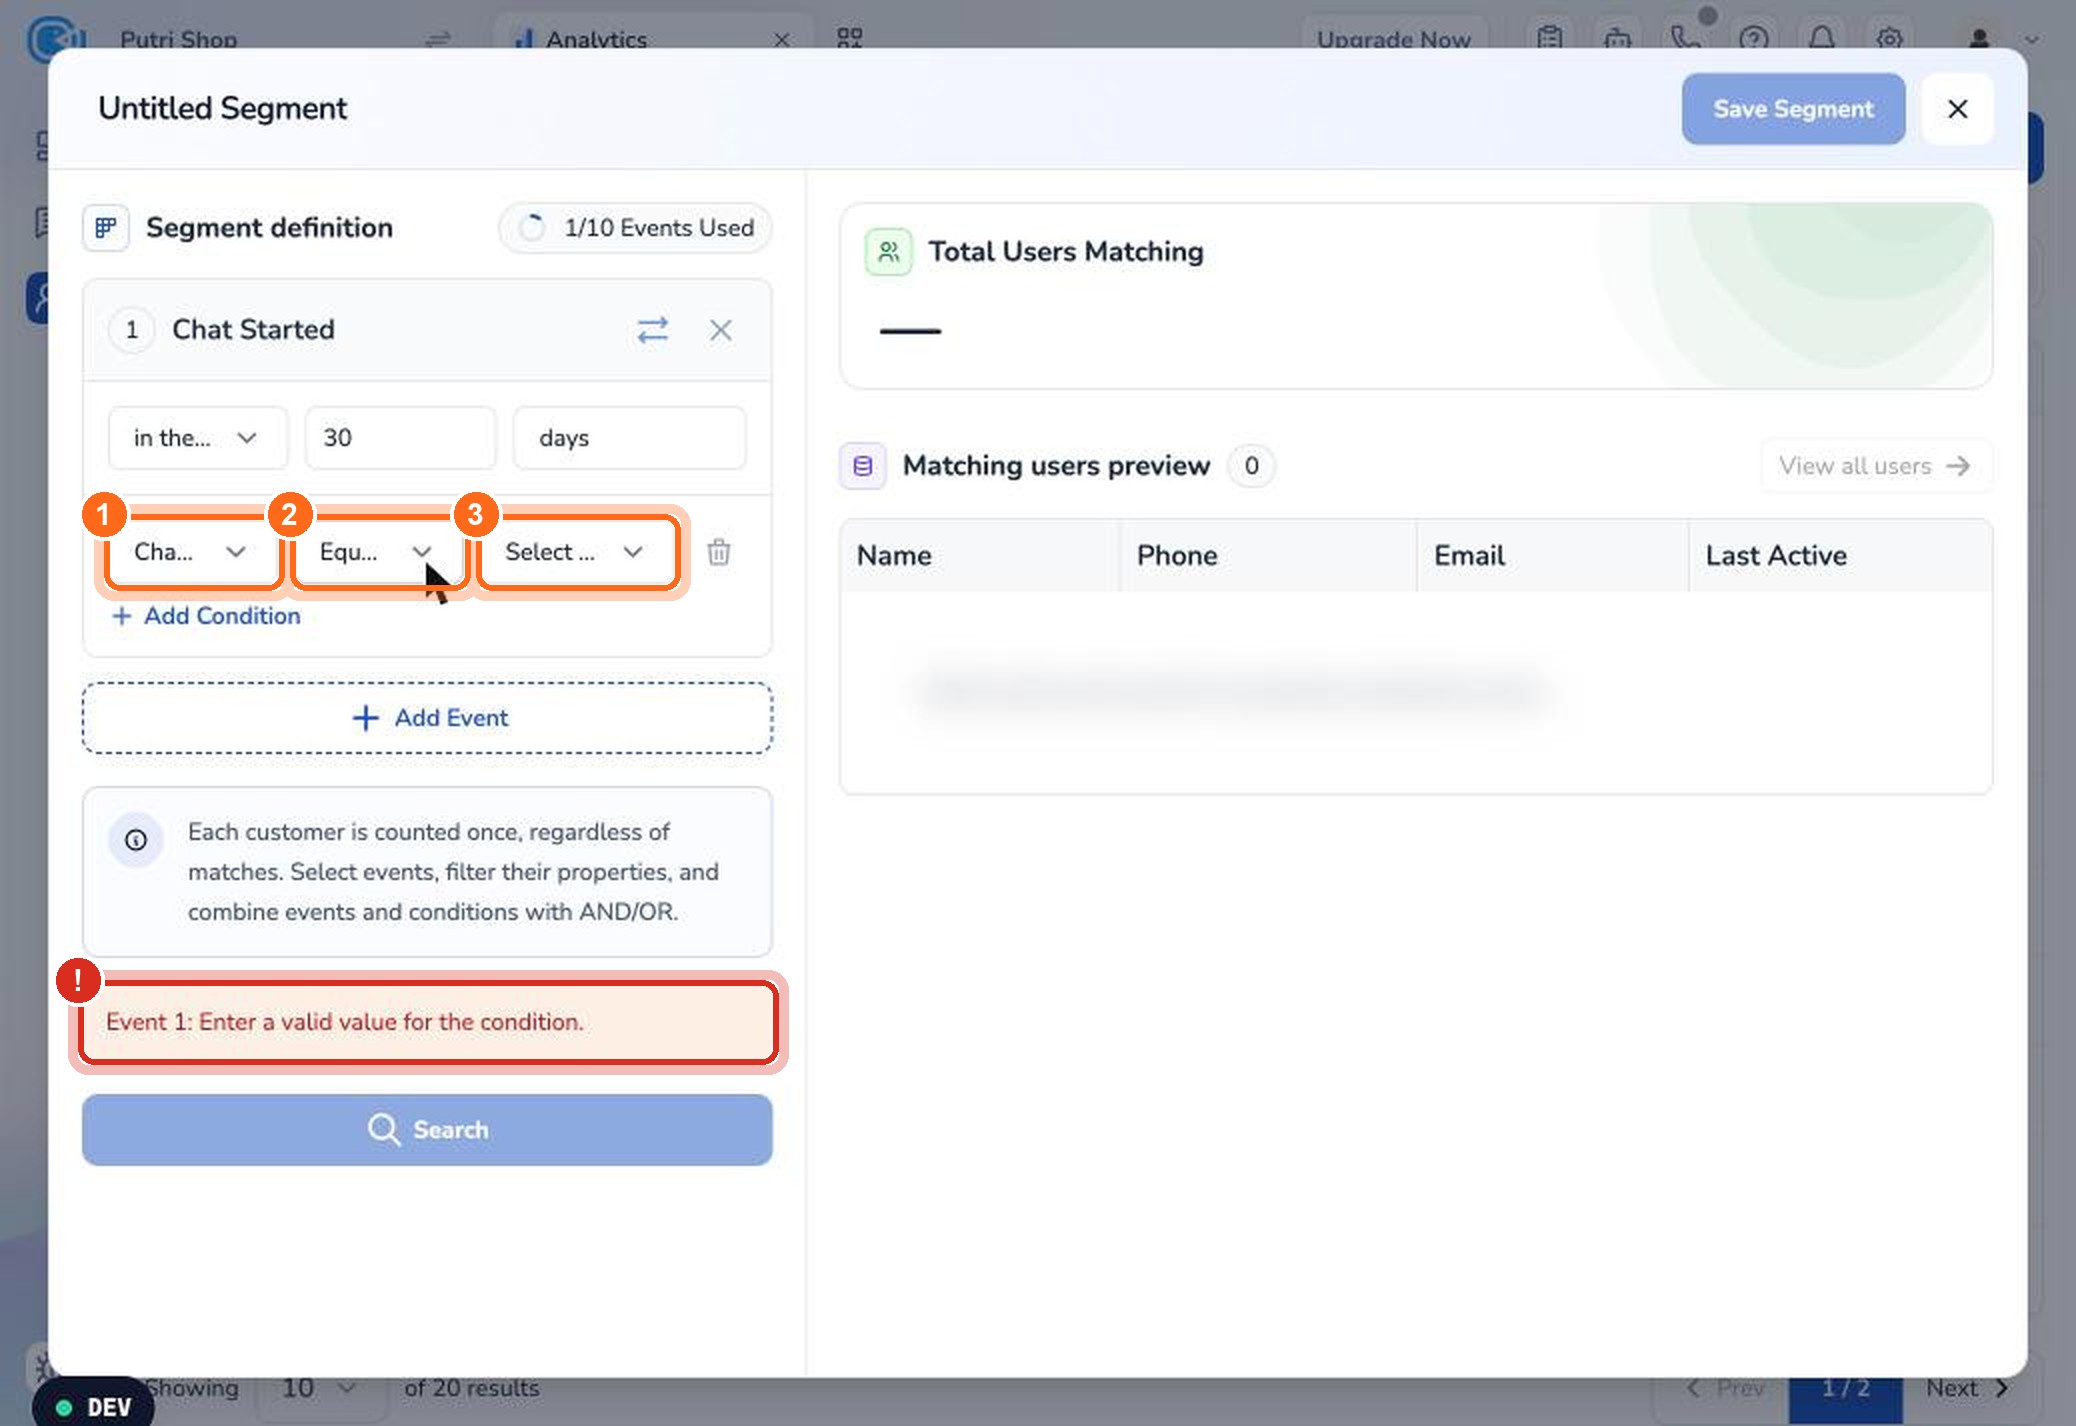Click the 'days' unit field
The image size is (2076, 1426).
click(x=629, y=438)
